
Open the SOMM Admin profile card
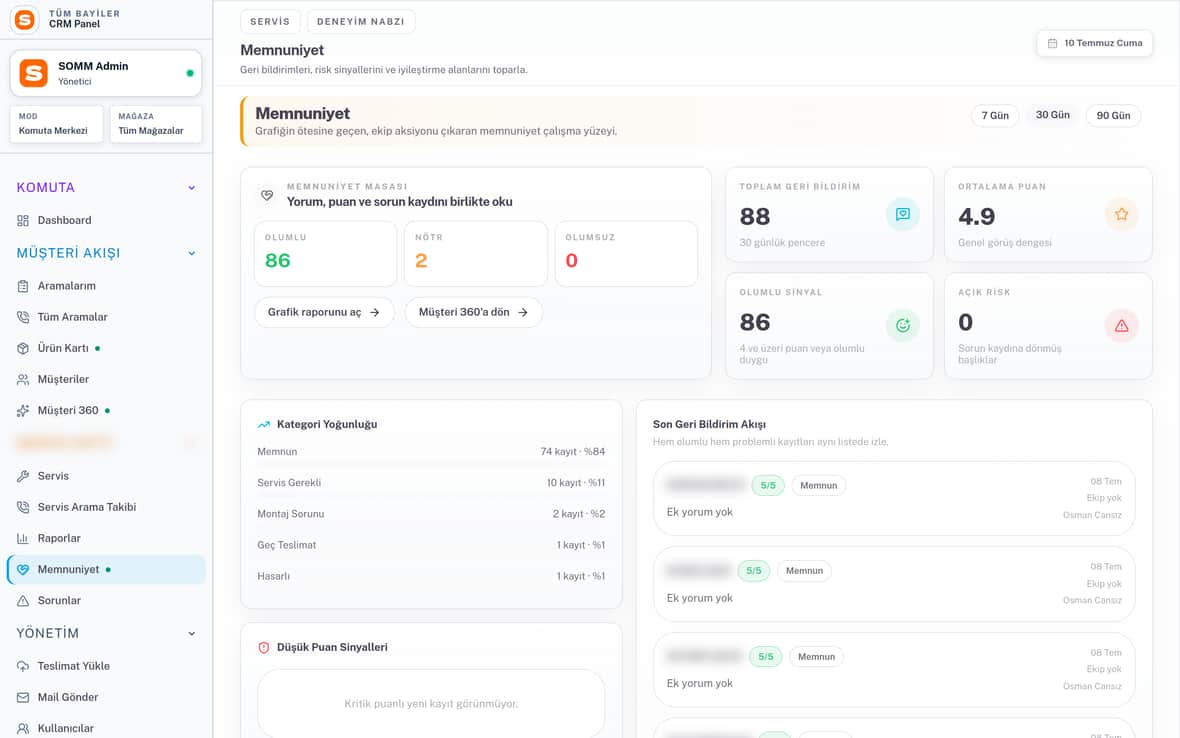pos(105,73)
